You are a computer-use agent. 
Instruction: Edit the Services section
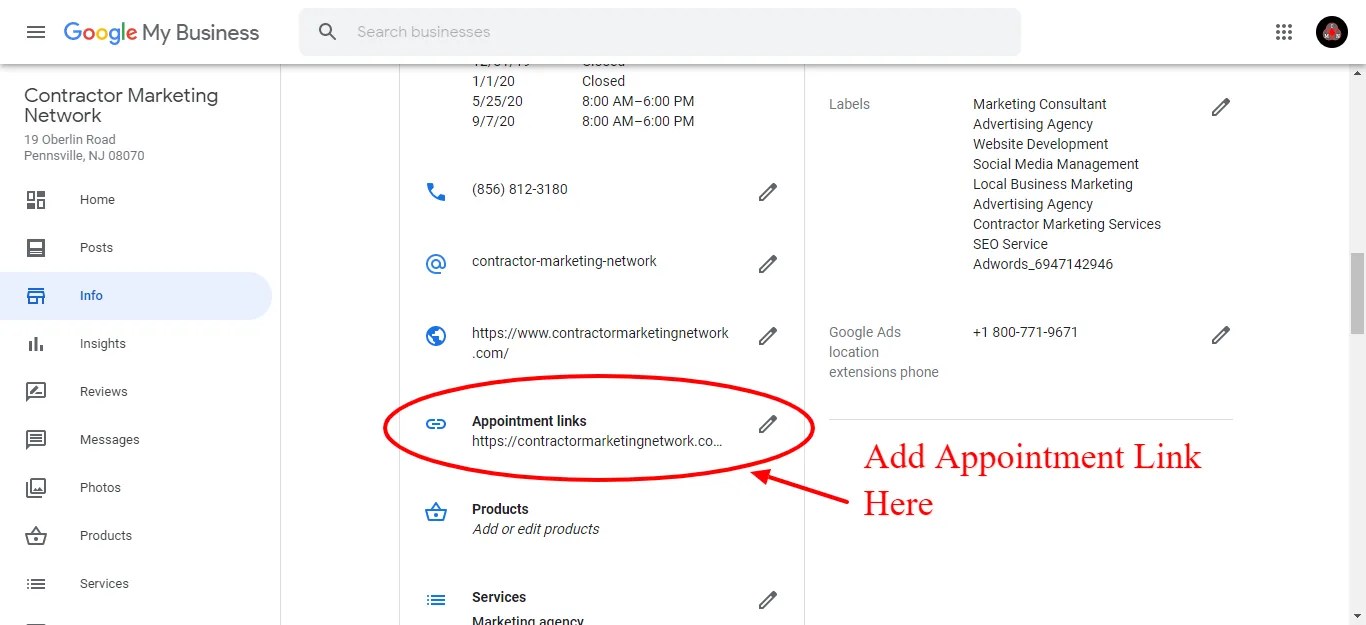coord(768,600)
